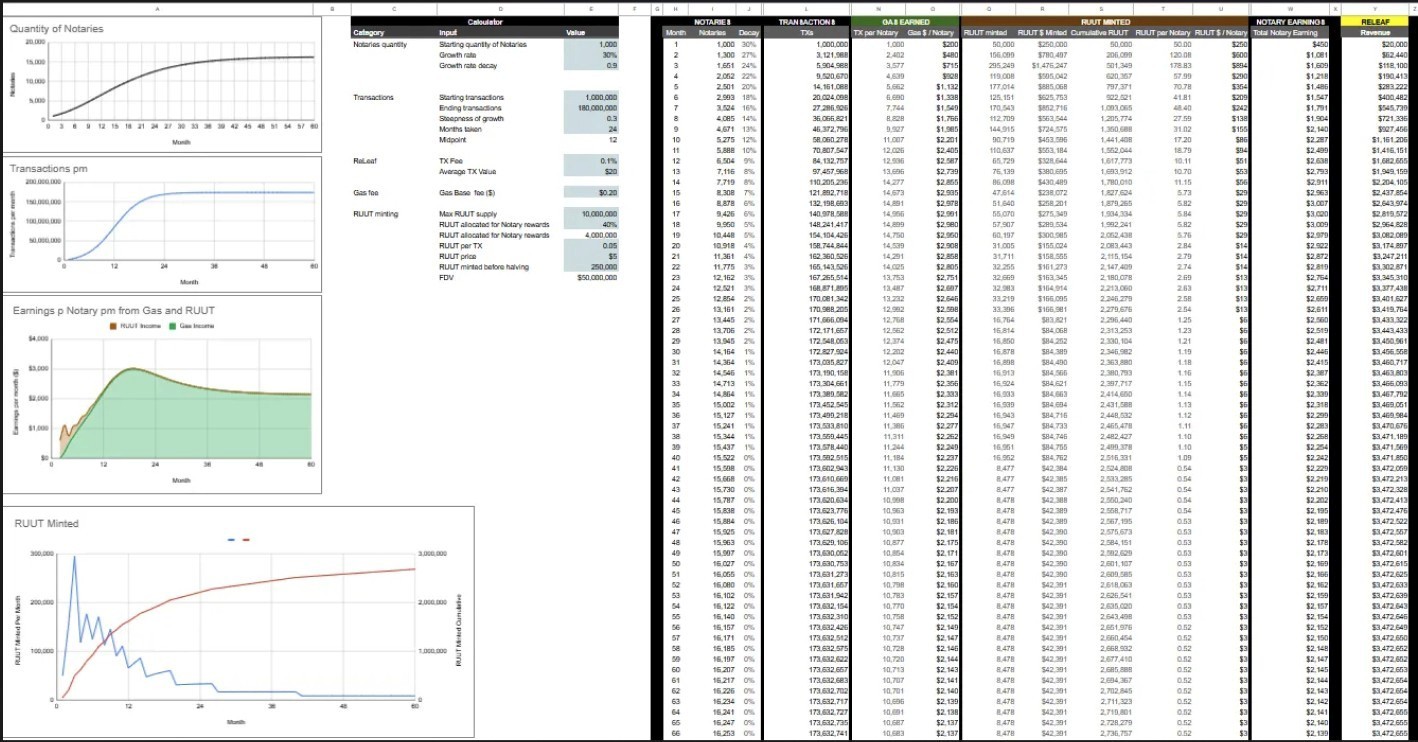Click column header E
1418x742 pixels.
(x=591, y=8)
